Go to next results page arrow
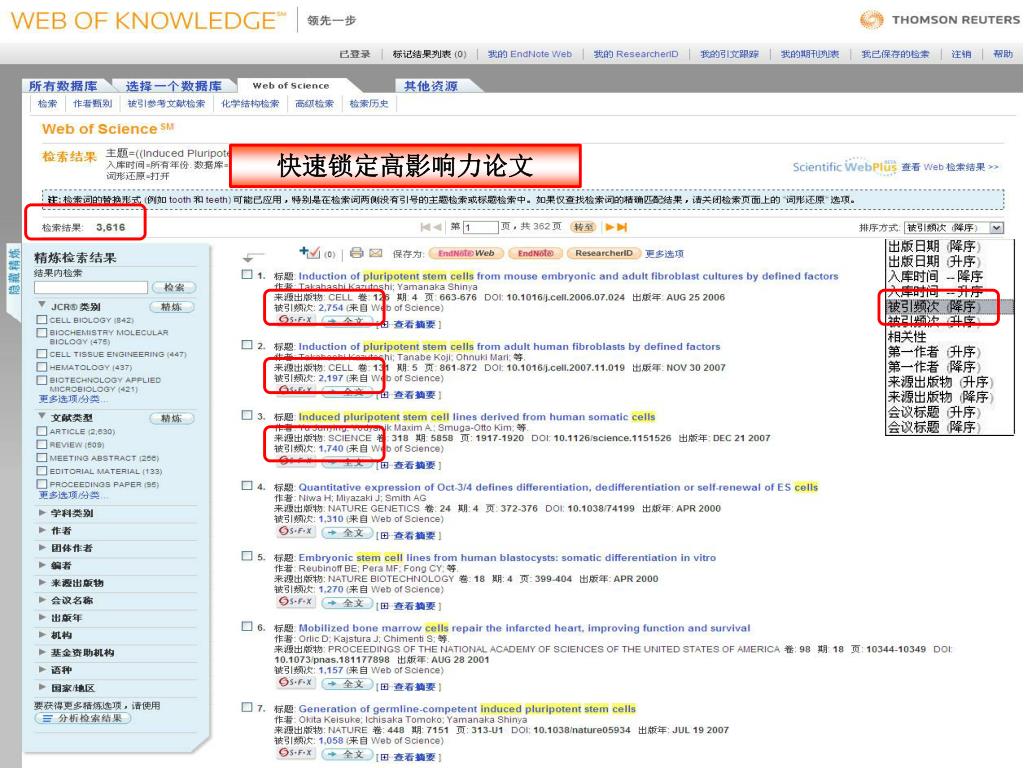This screenshot has height=768, width=1024. point(609,227)
